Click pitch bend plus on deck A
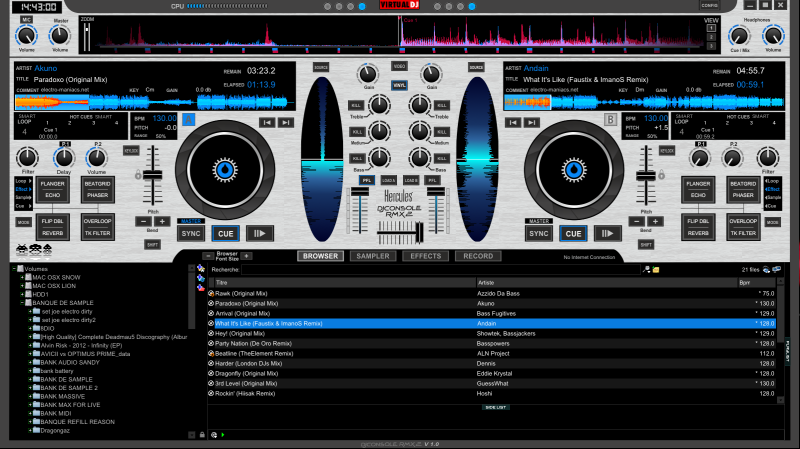Image resolution: width=800 pixels, height=449 pixels. 162,221
